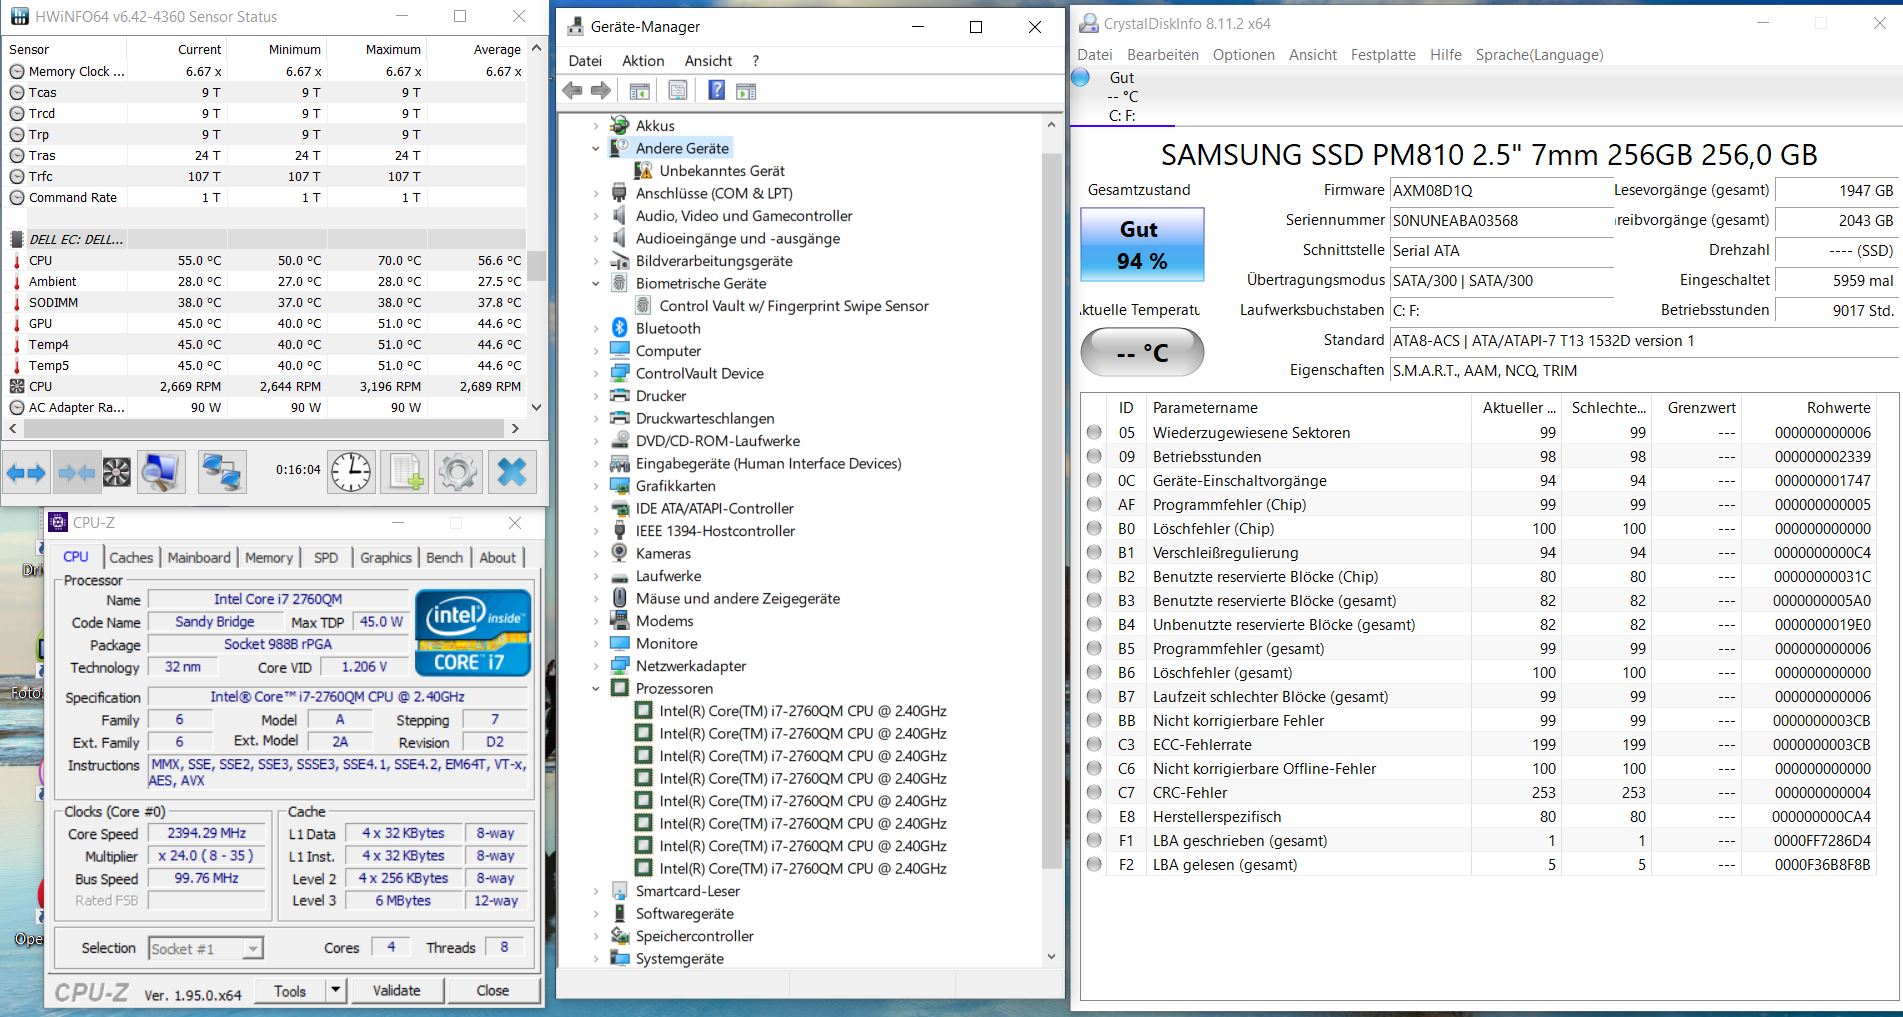Click the Geräte-Manager scrollbar down arrow
Screen dimensions: 1903x1017
[1051, 957]
